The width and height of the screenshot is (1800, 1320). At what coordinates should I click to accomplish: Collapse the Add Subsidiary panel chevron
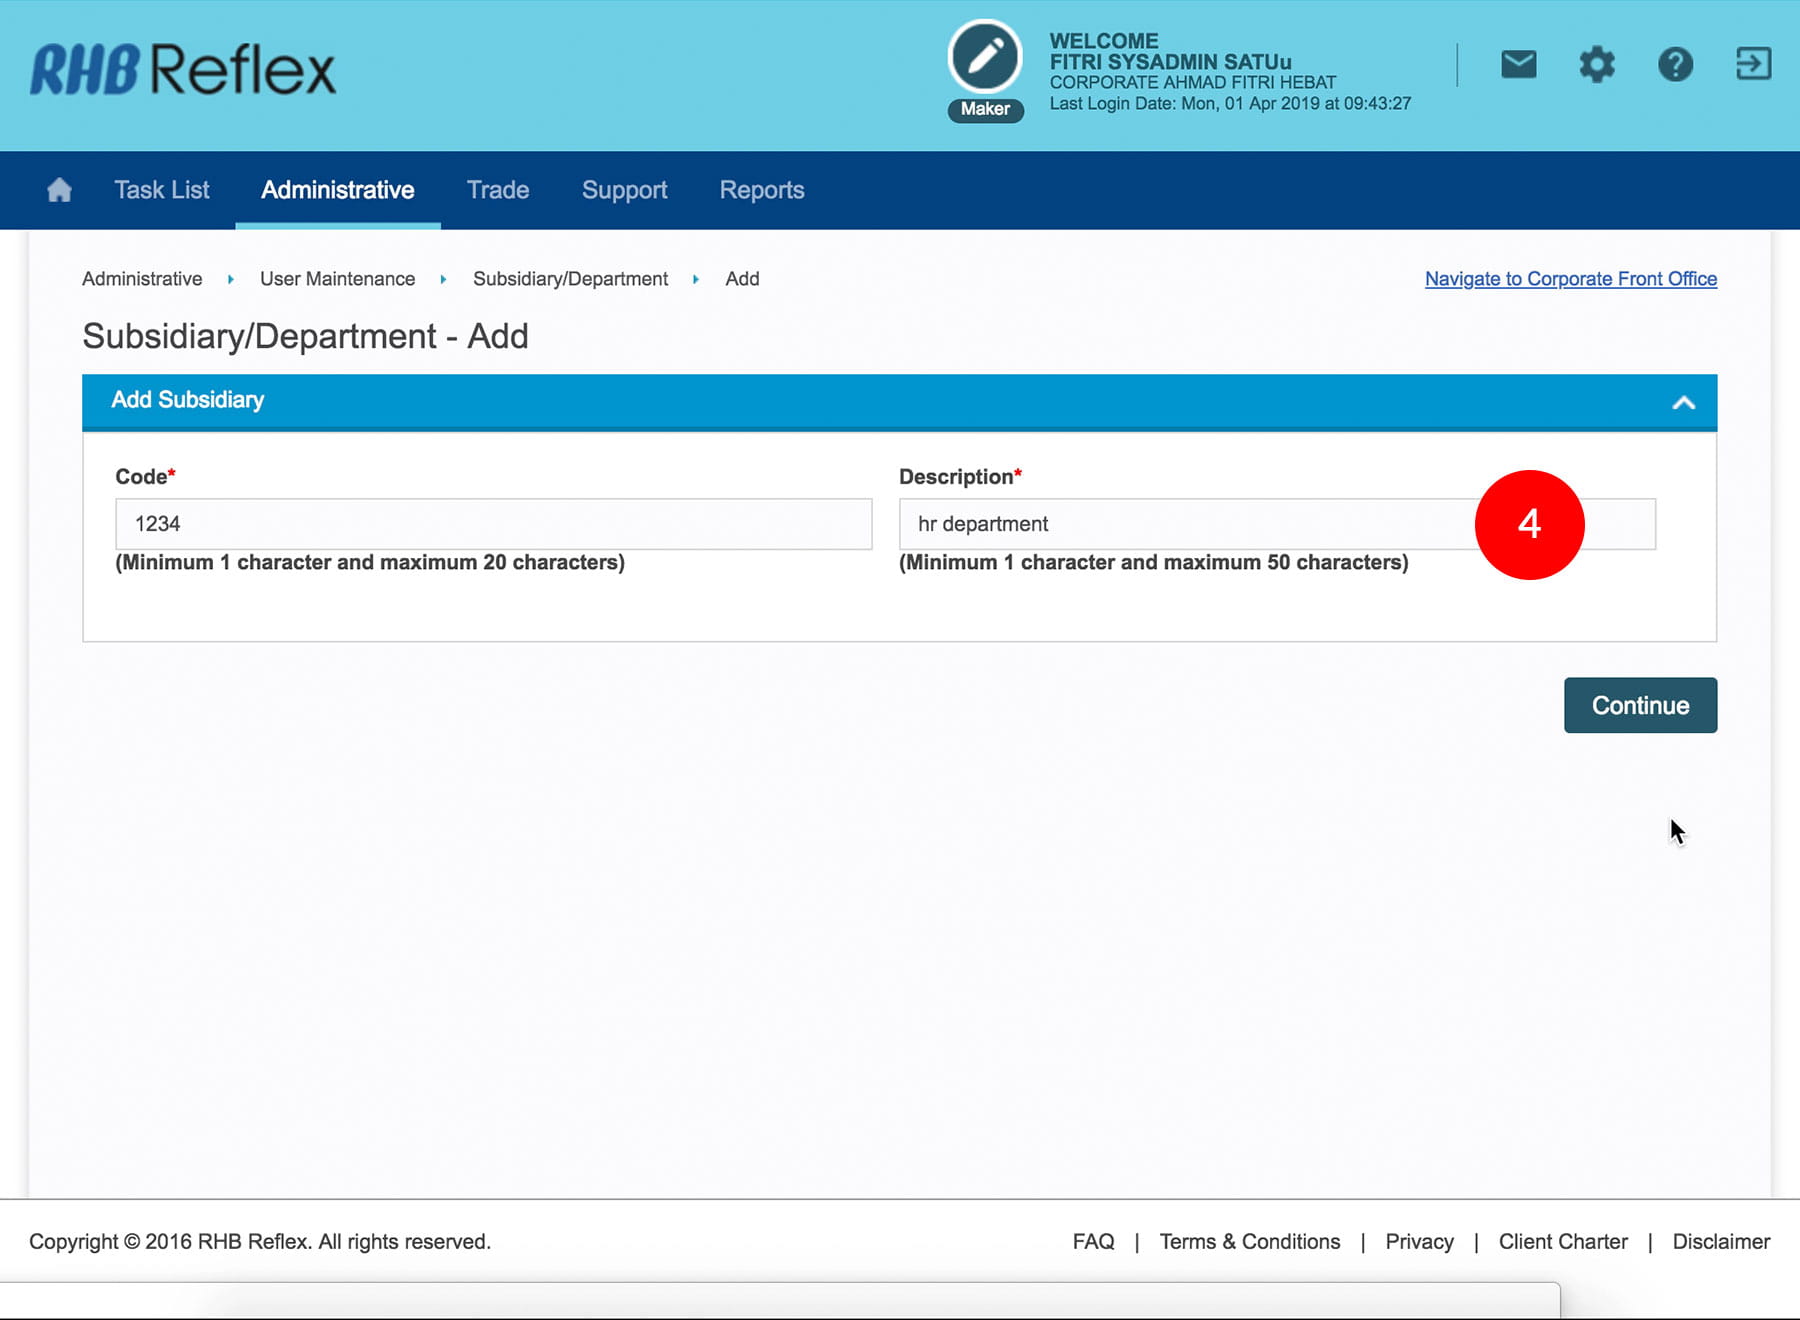click(x=1684, y=403)
